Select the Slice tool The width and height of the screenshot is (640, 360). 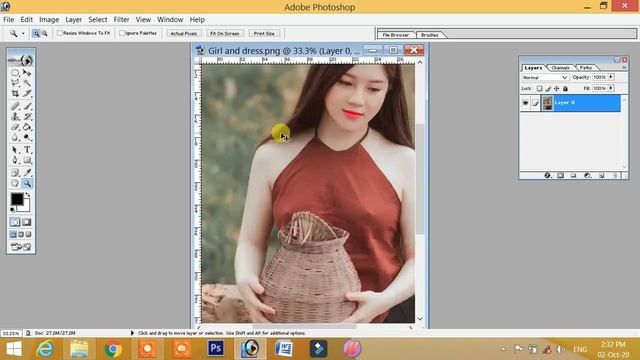27,93
